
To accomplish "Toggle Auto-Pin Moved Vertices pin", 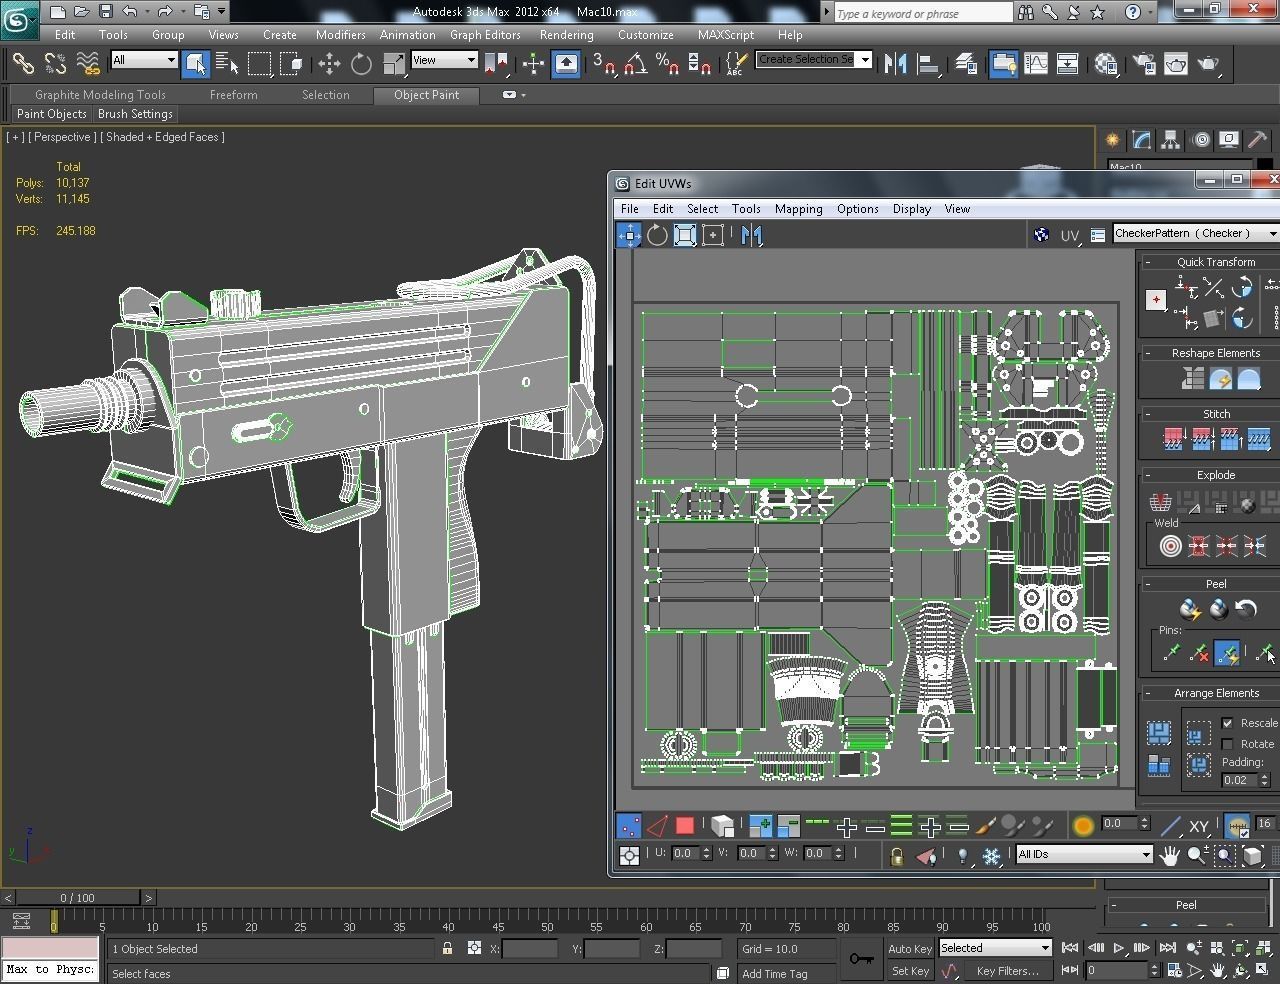I will (x=1227, y=654).
